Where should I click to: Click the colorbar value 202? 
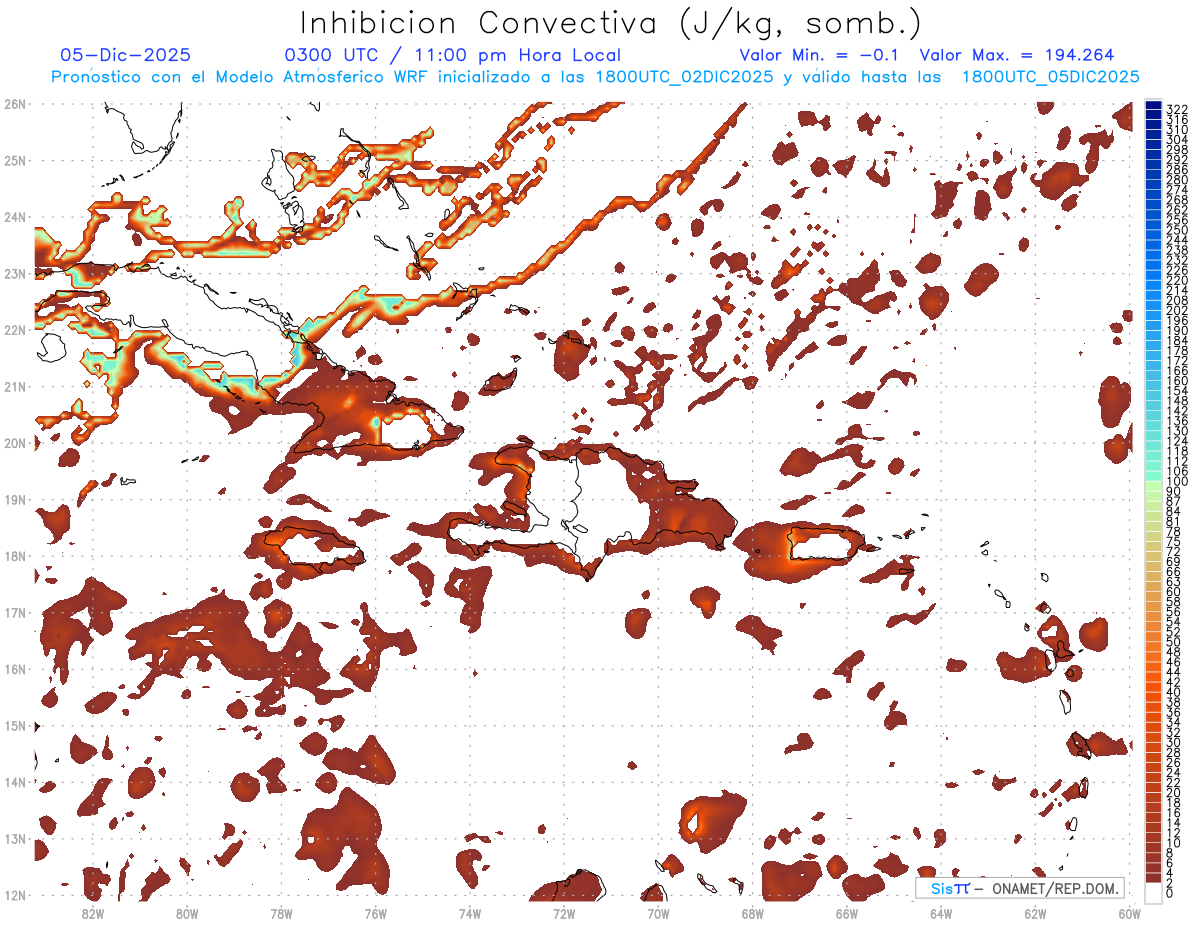[x=1177, y=311]
